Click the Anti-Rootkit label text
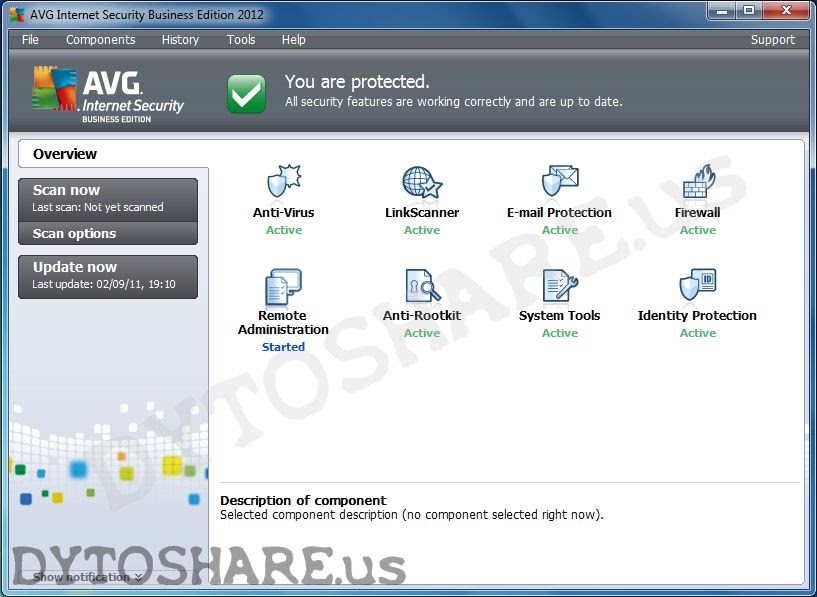 tap(422, 315)
